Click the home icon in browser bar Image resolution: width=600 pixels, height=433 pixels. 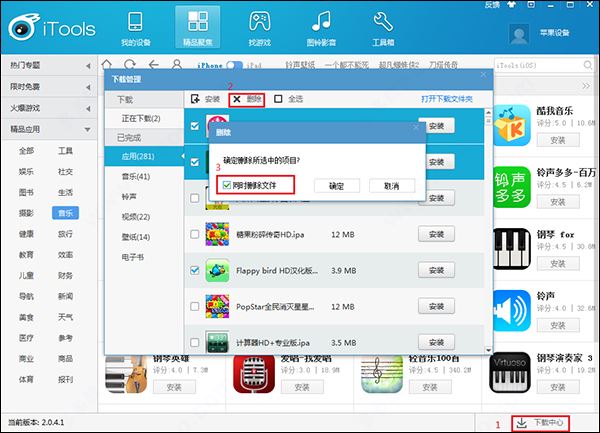click(107, 64)
